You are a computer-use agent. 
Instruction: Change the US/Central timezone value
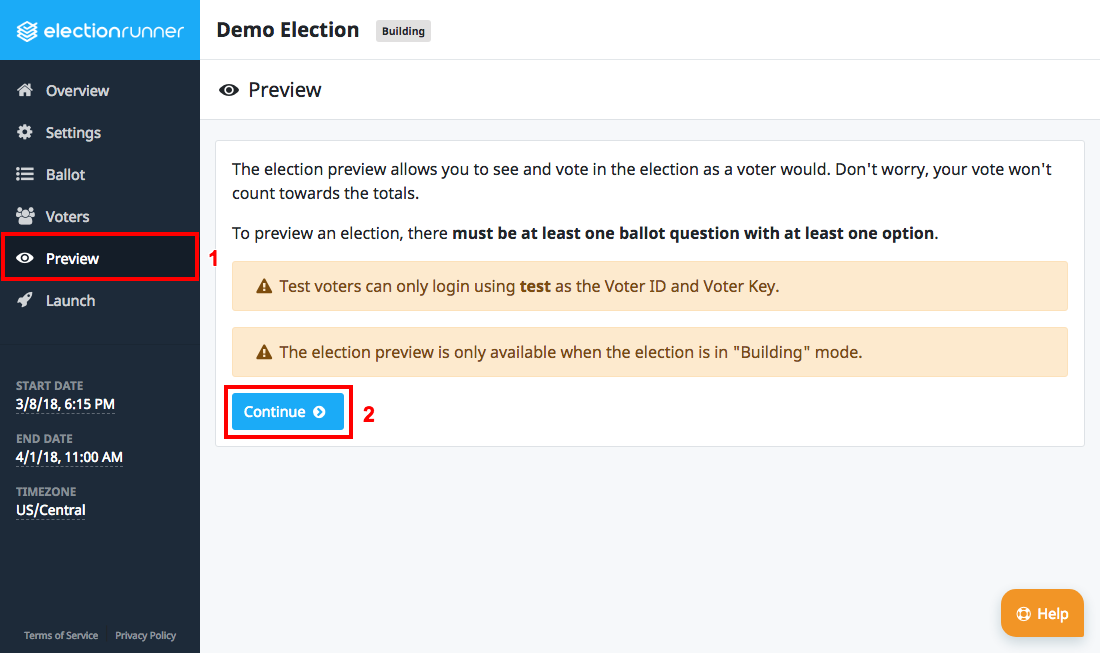click(x=51, y=511)
